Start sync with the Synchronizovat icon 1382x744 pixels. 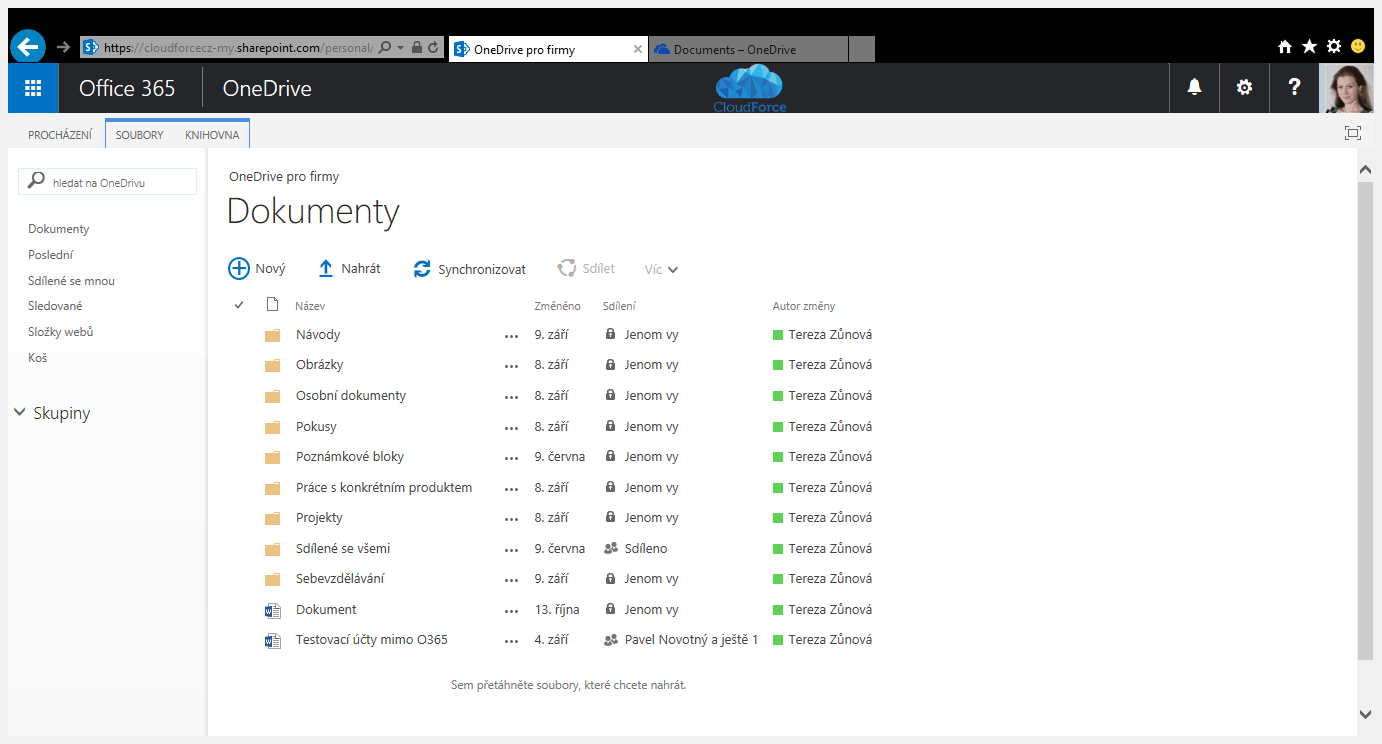coord(421,268)
